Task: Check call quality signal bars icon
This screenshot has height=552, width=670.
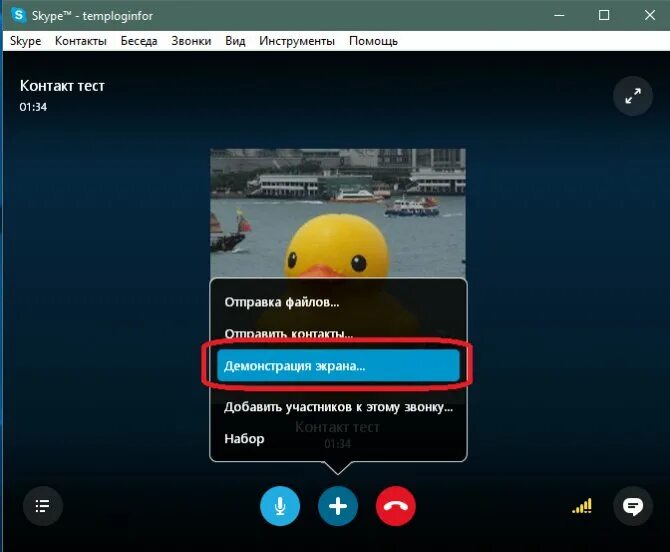Action: coord(582,506)
